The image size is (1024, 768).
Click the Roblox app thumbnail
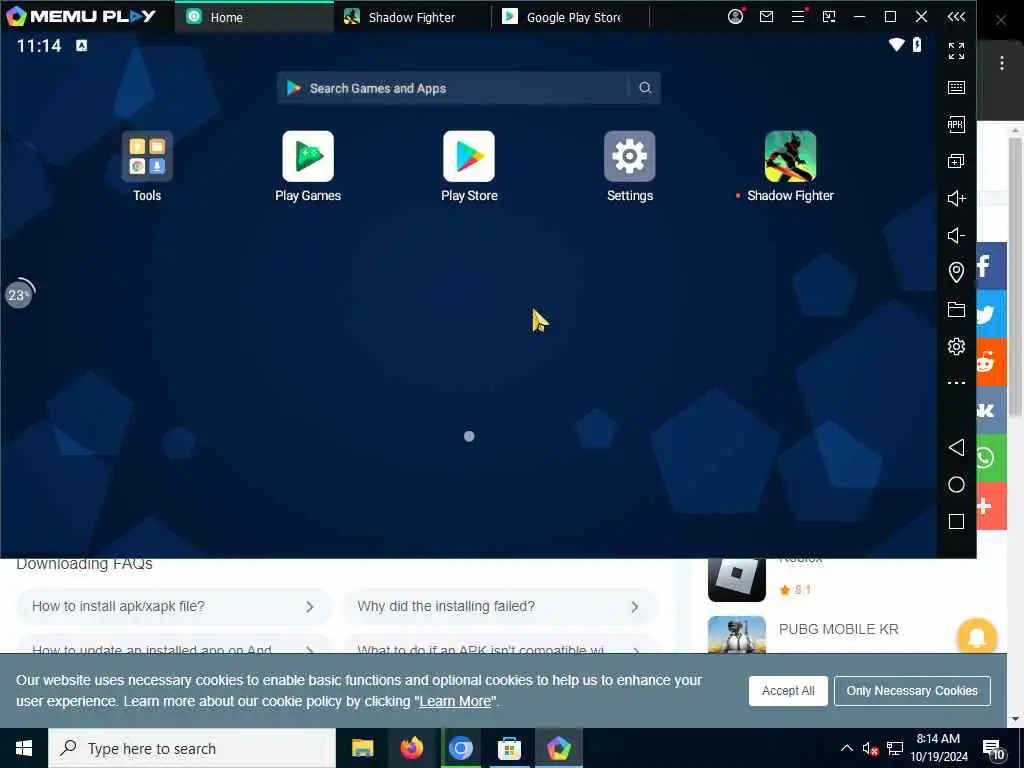[737, 579]
